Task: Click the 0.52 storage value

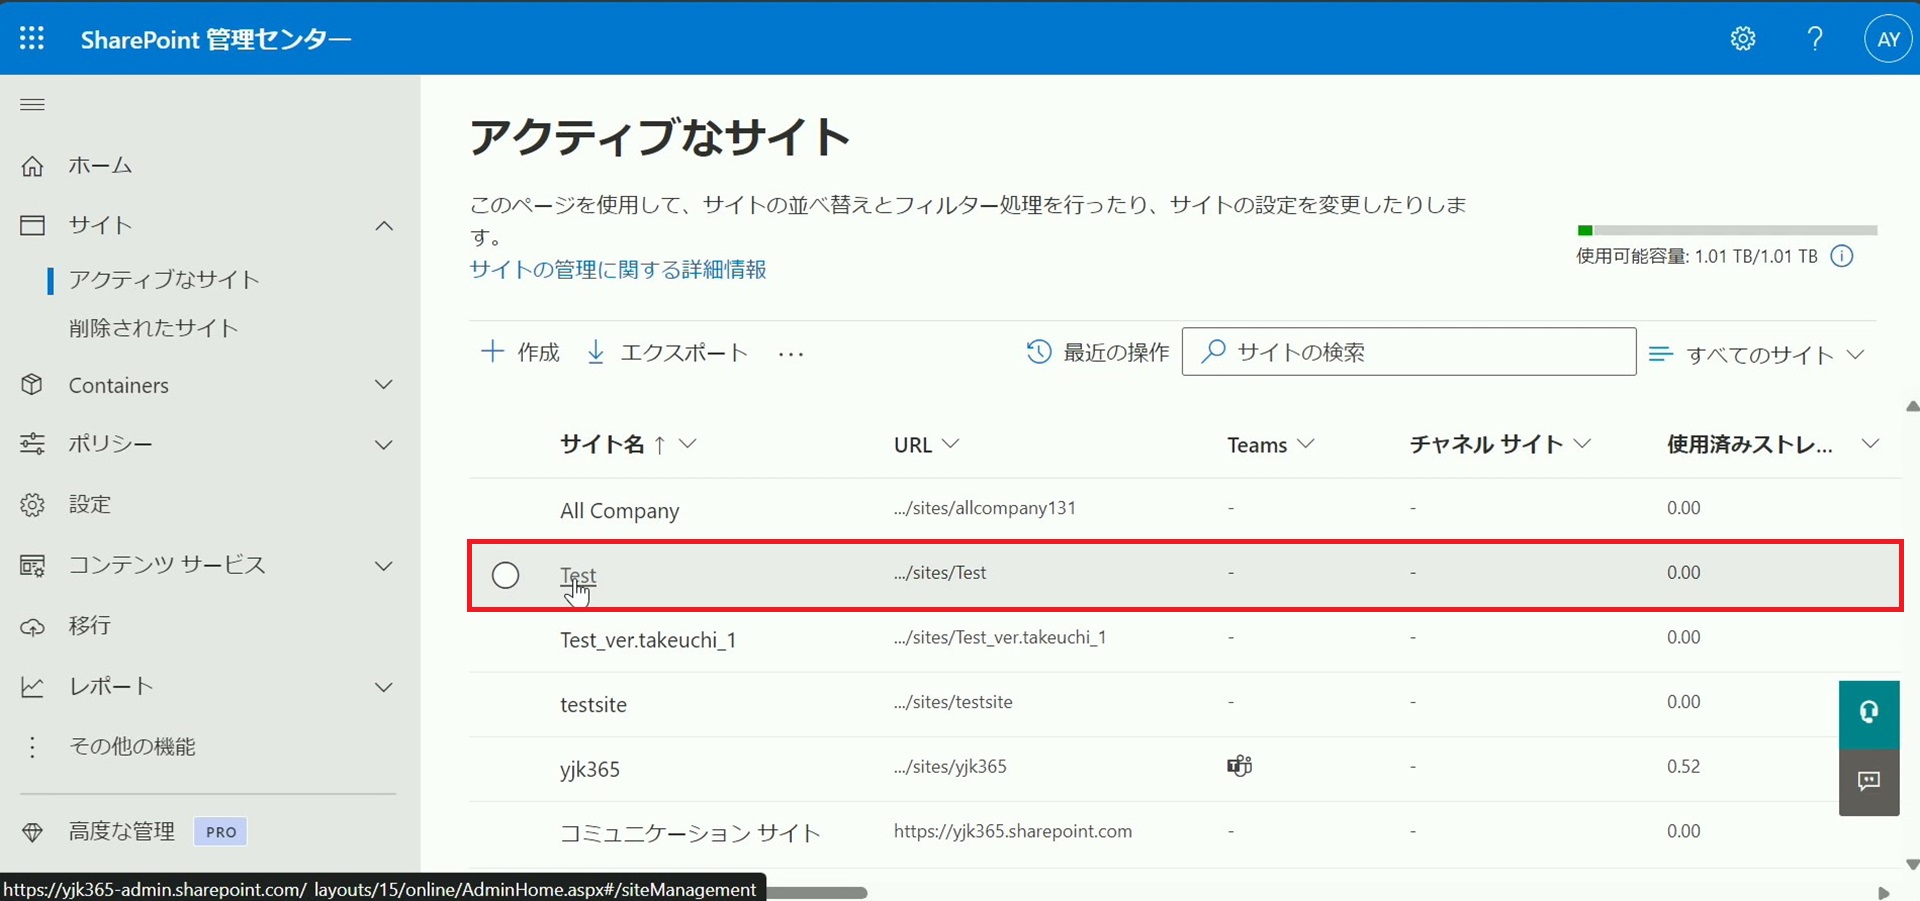Action: tap(1683, 766)
